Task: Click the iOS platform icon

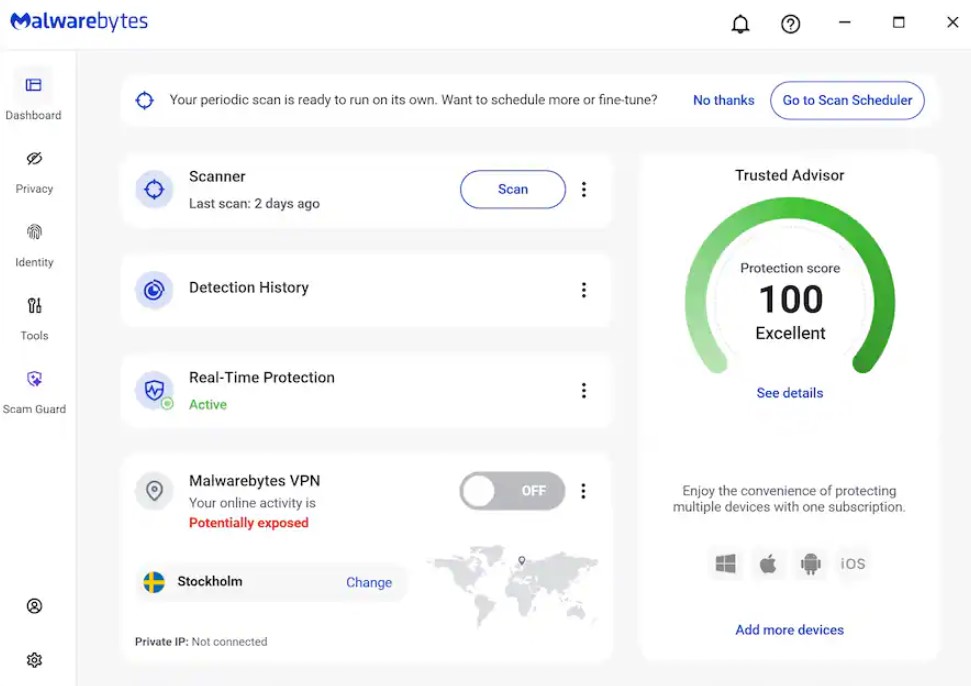Action: 853,564
